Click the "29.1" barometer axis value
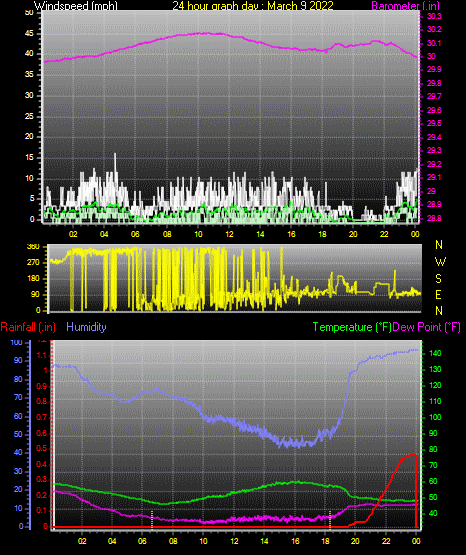The image size is (466, 555). [434, 177]
